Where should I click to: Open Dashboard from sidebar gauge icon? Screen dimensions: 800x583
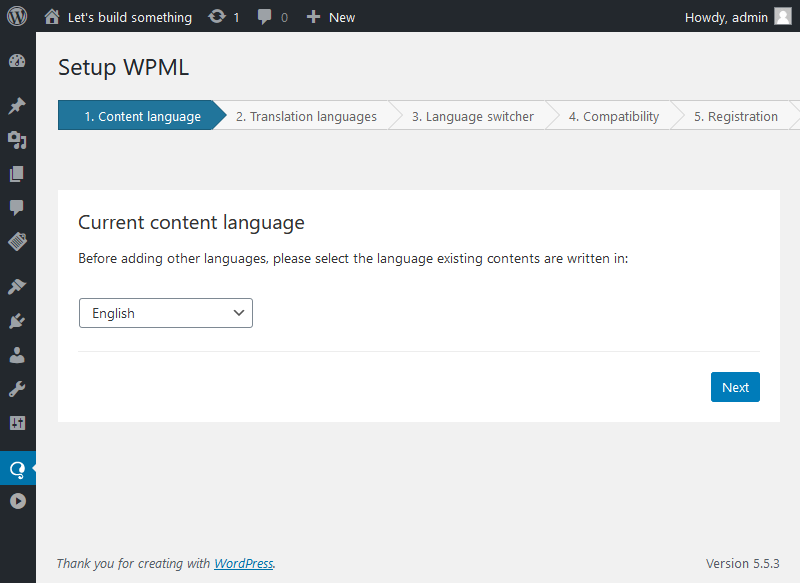pyautogui.click(x=17, y=61)
